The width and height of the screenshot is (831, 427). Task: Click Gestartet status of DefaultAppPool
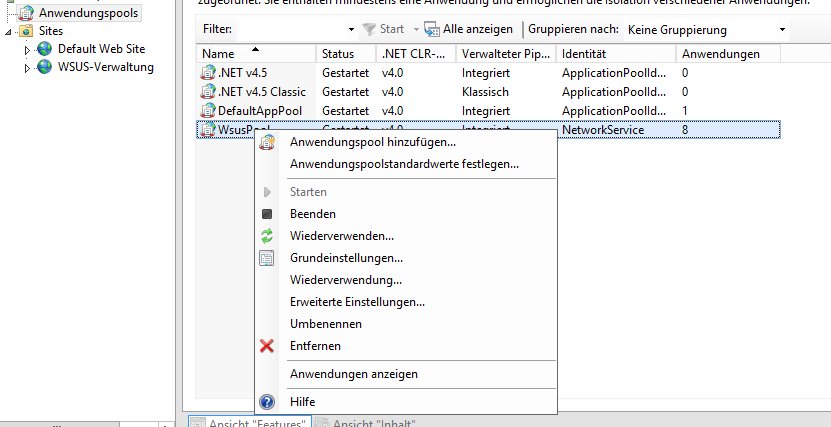346,111
